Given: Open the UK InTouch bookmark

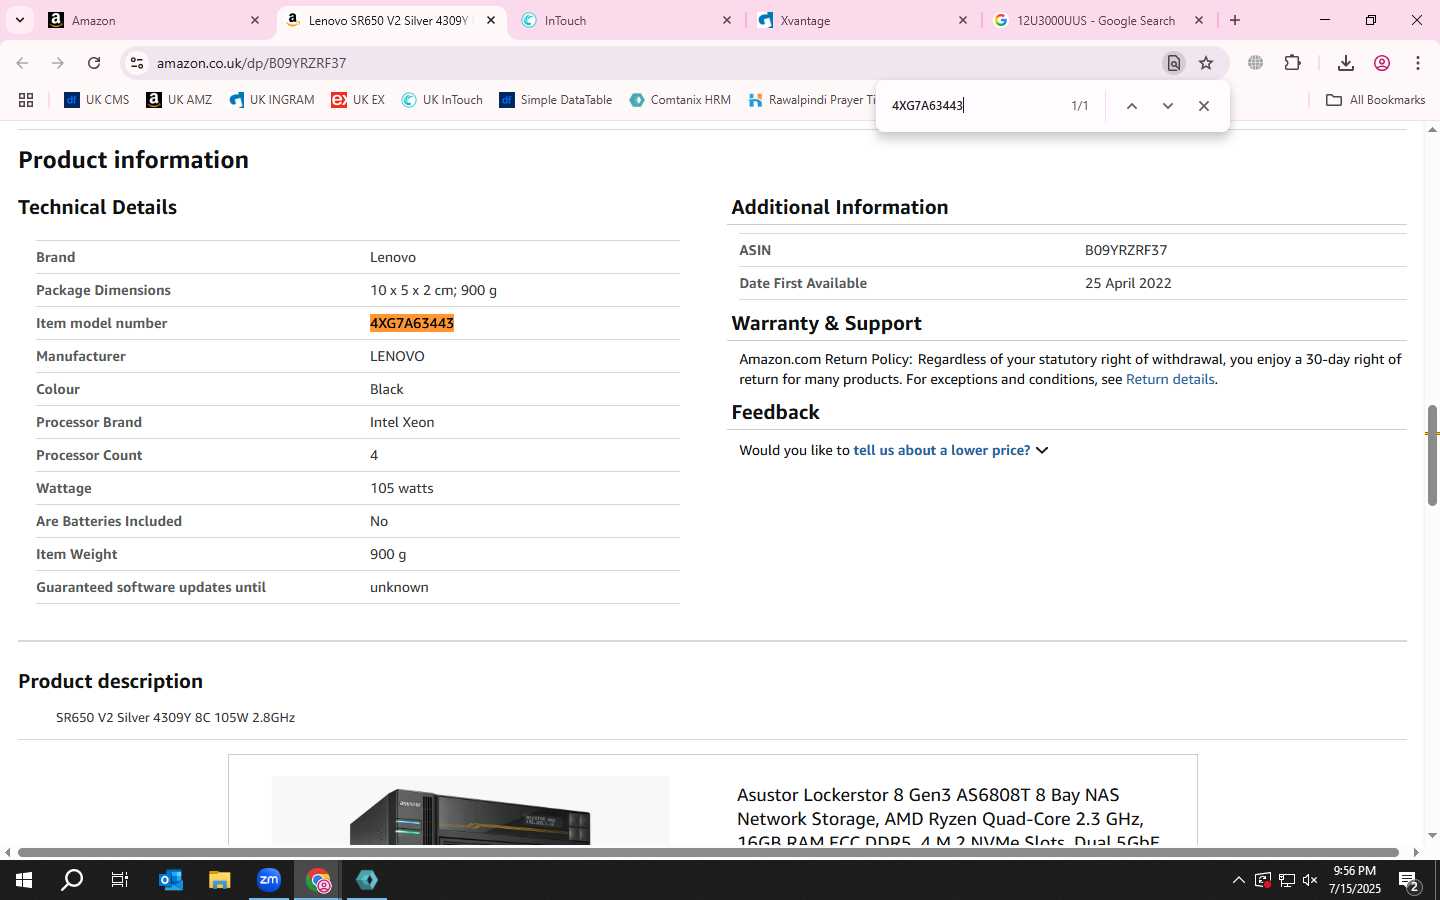Looking at the screenshot, I should 442,100.
